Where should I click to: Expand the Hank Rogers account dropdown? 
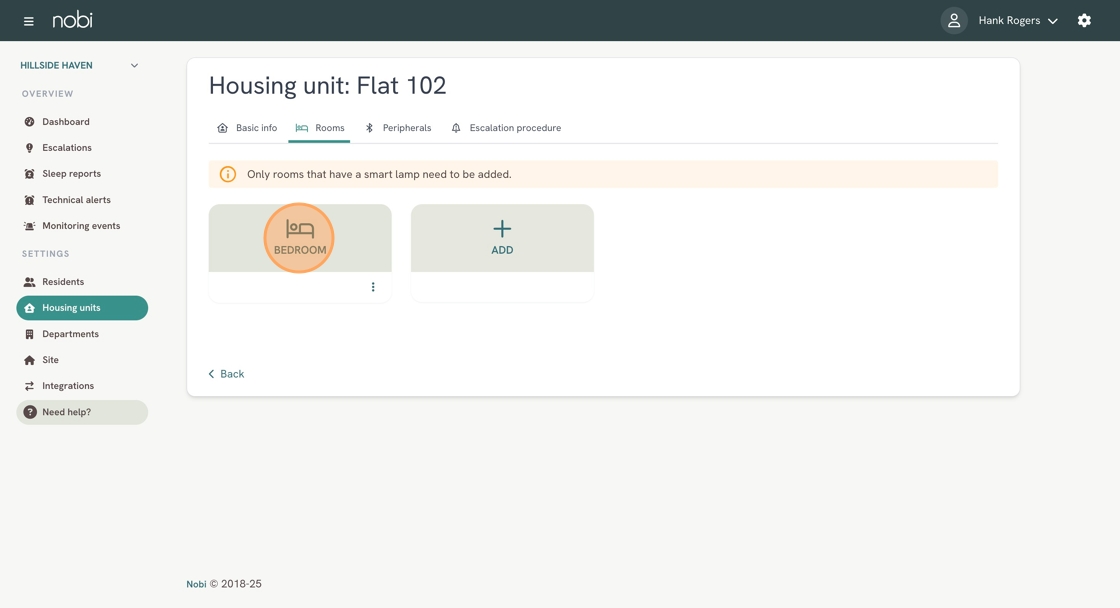pos(1018,21)
